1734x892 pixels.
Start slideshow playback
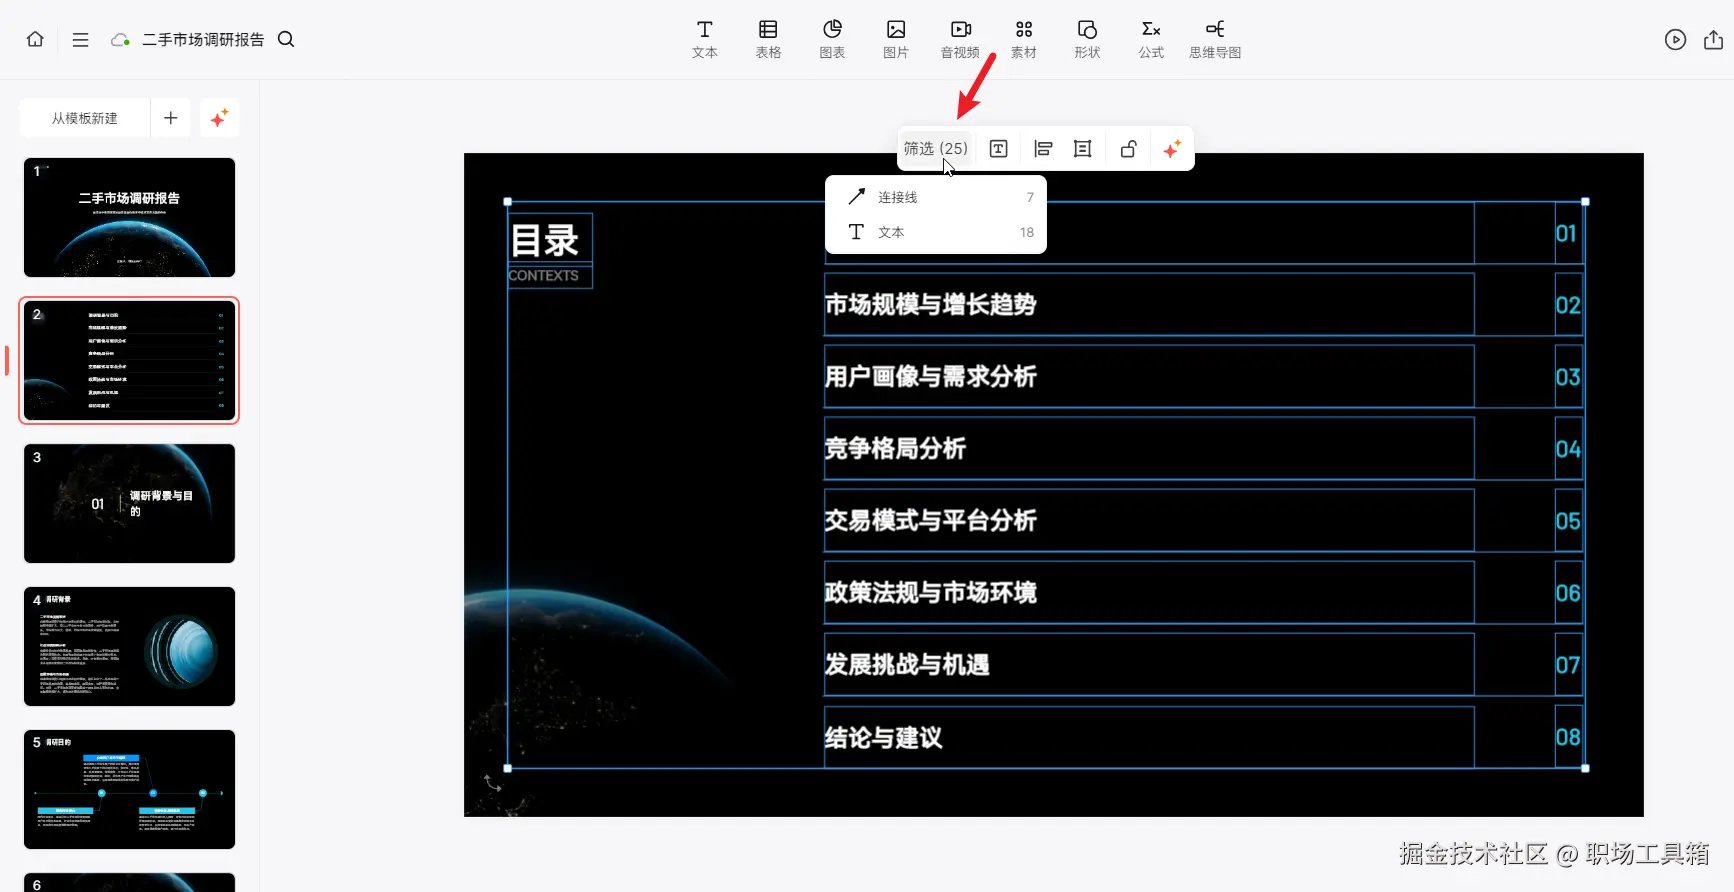point(1675,39)
